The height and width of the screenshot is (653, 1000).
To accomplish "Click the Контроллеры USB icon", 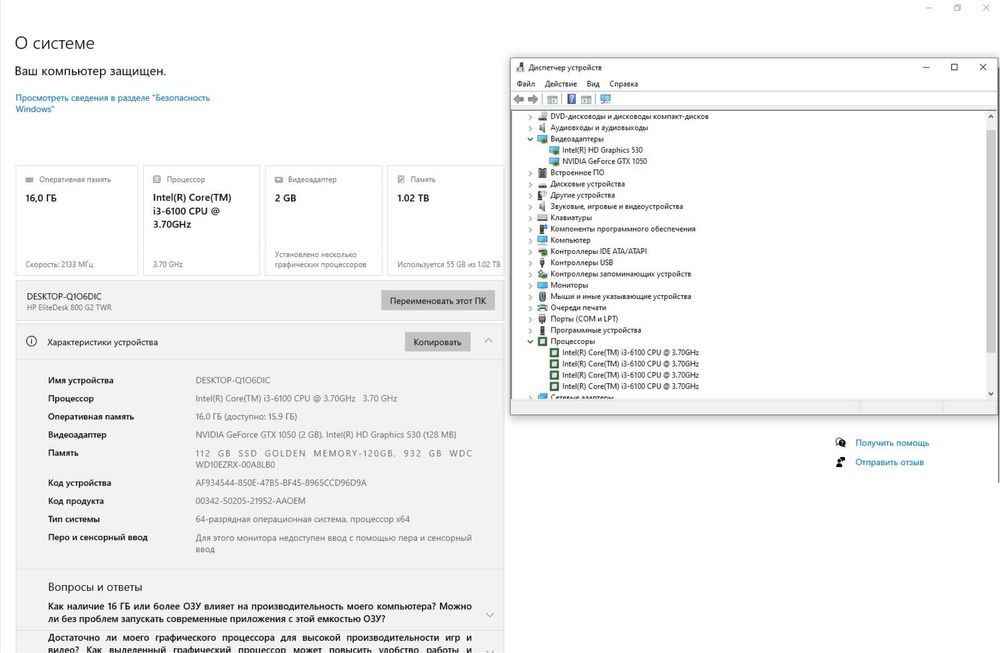I will click(542, 262).
